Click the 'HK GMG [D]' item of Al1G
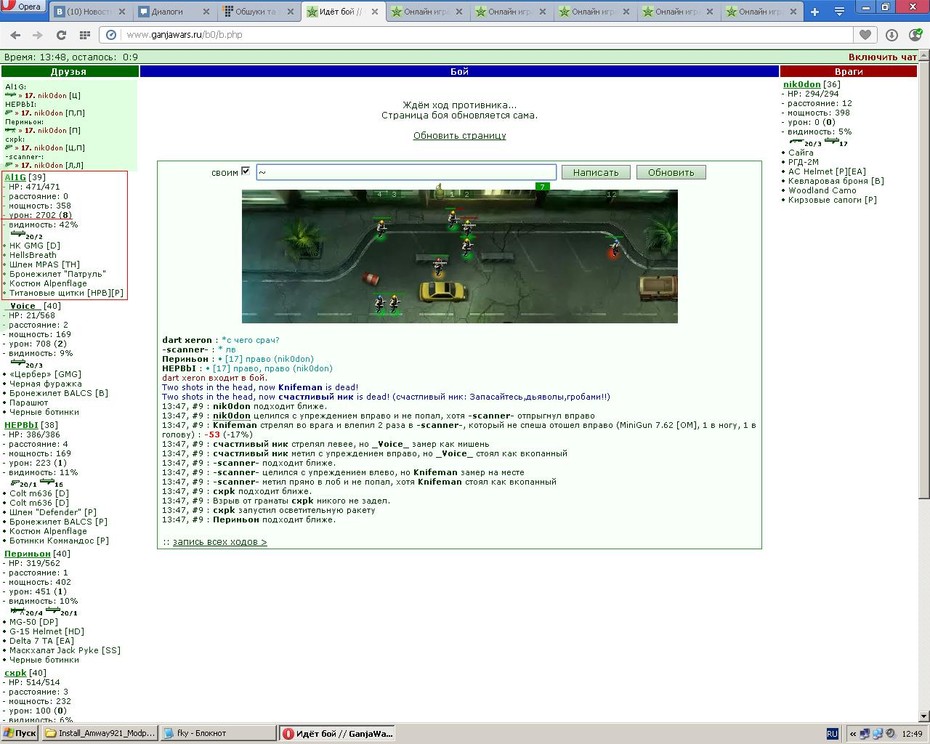The width and height of the screenshot is (930, 744). click(x=34, y=246)
